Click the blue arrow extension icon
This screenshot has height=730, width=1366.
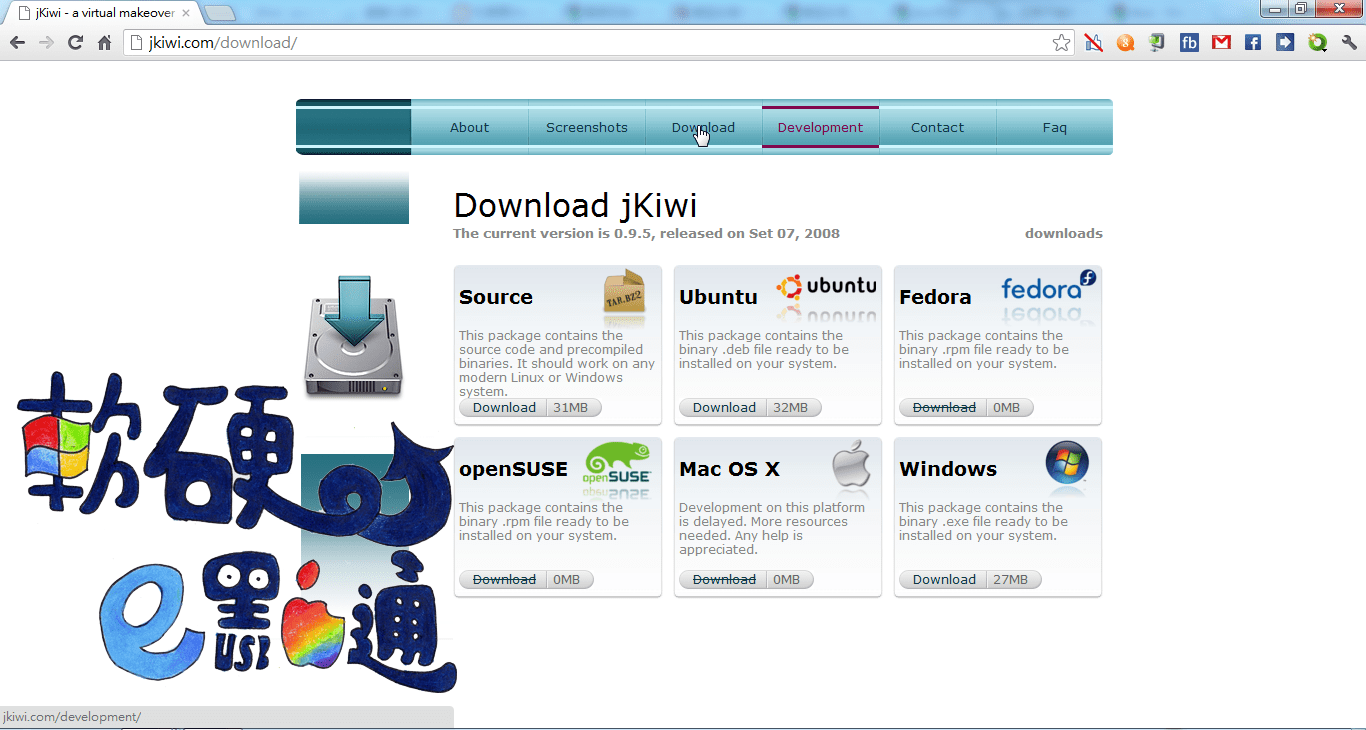1285,43
